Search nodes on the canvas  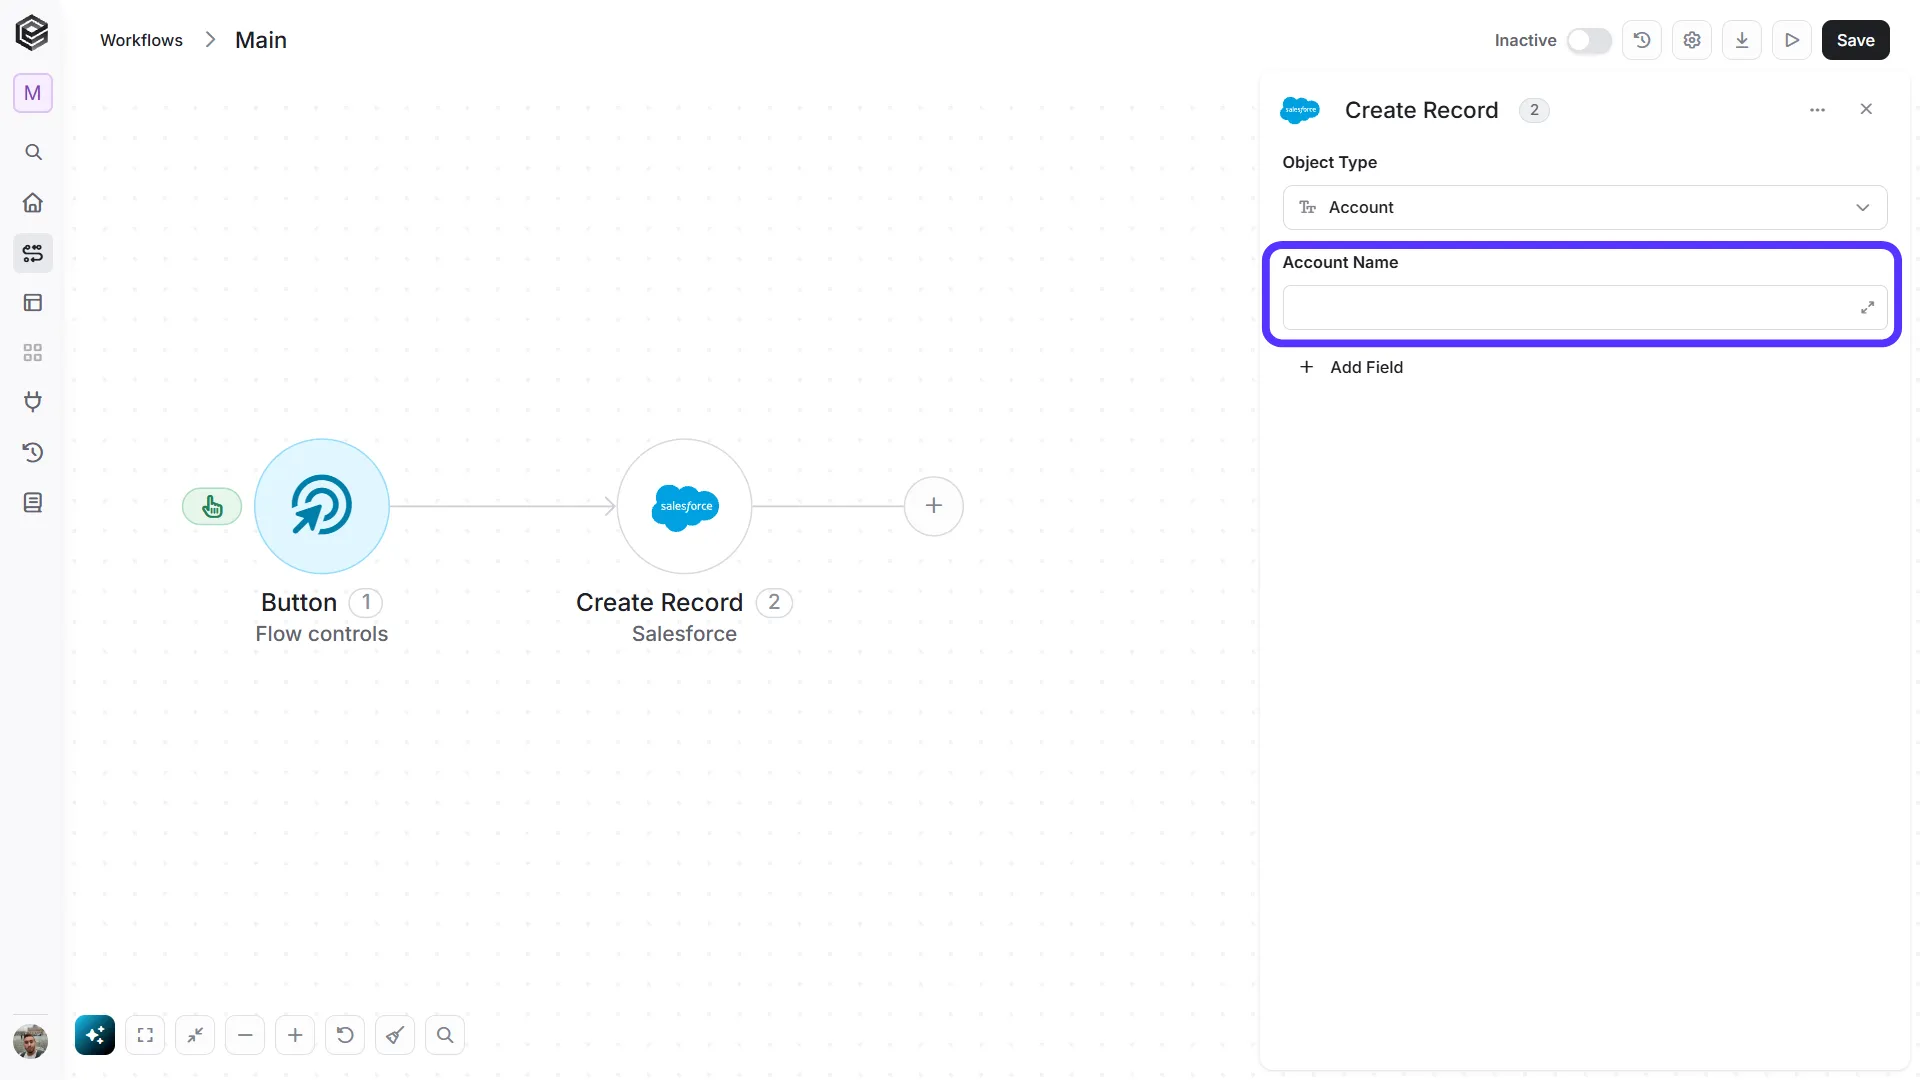(x=445, y=1035)
